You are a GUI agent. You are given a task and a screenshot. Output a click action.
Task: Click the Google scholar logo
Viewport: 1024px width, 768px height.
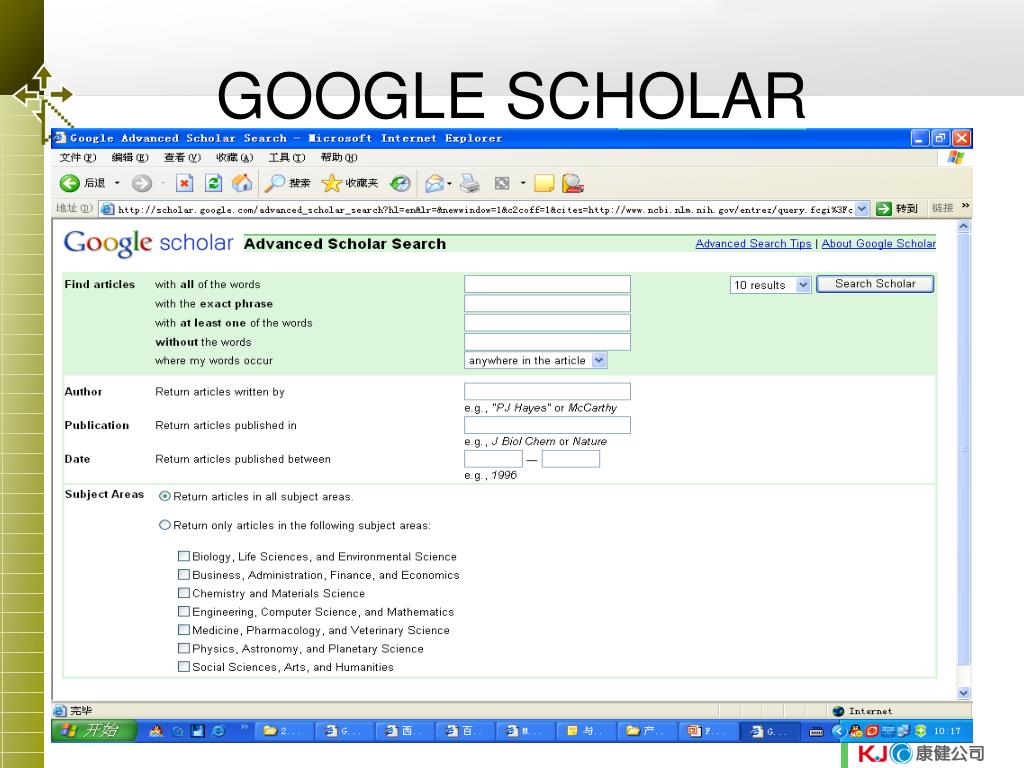148,243
